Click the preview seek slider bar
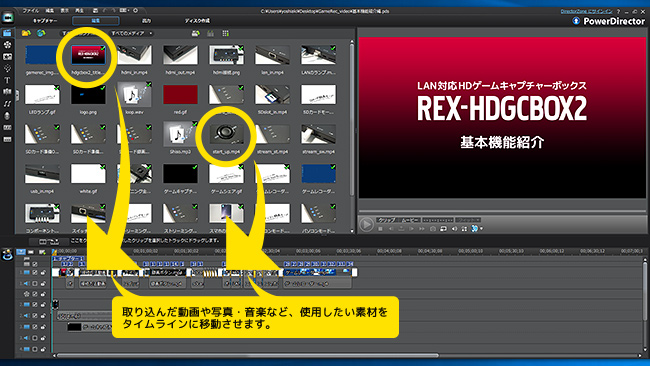 [x=502, y=211]
